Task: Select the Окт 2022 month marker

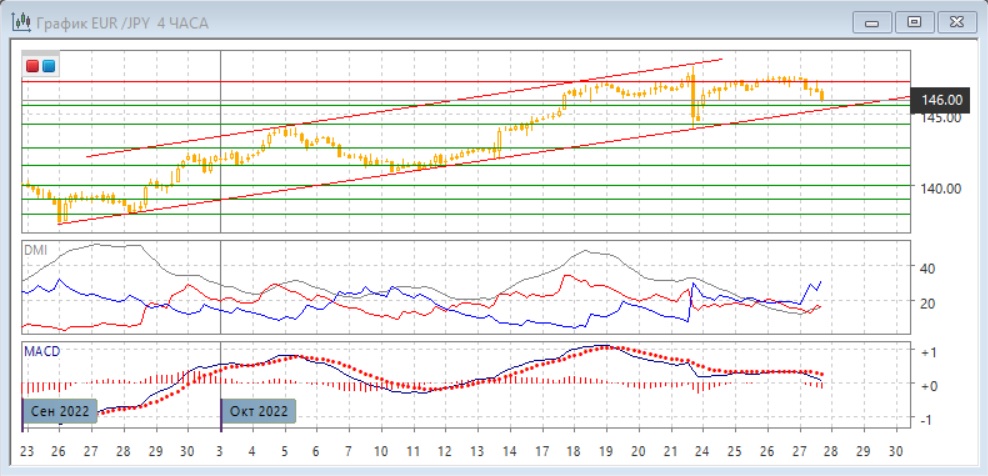Action: click(x=256, y=411)
